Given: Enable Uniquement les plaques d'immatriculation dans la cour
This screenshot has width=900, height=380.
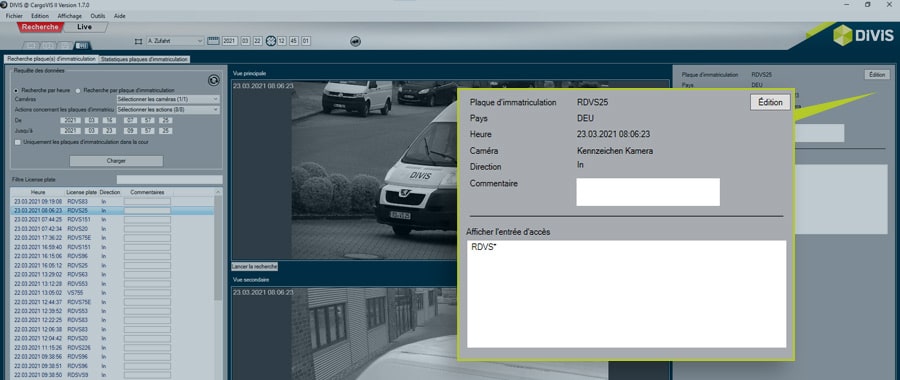Looking at the screenshot, I should [x=18, y=142].
